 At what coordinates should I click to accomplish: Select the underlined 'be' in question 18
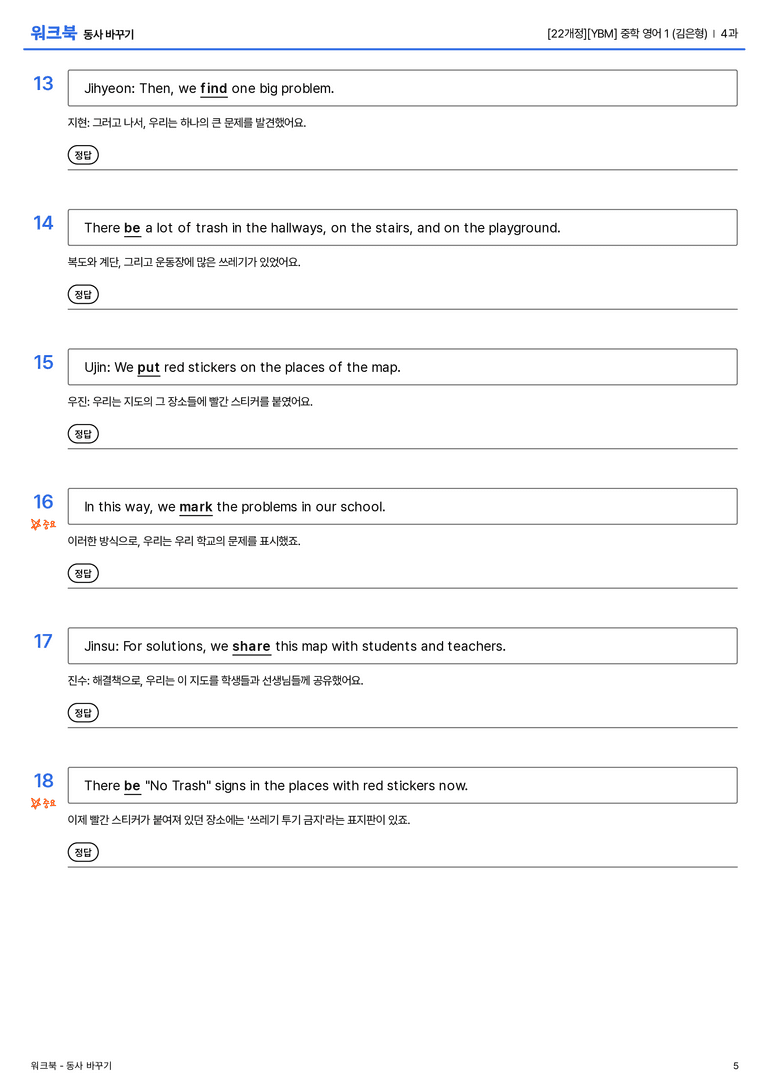pos(132,785)
